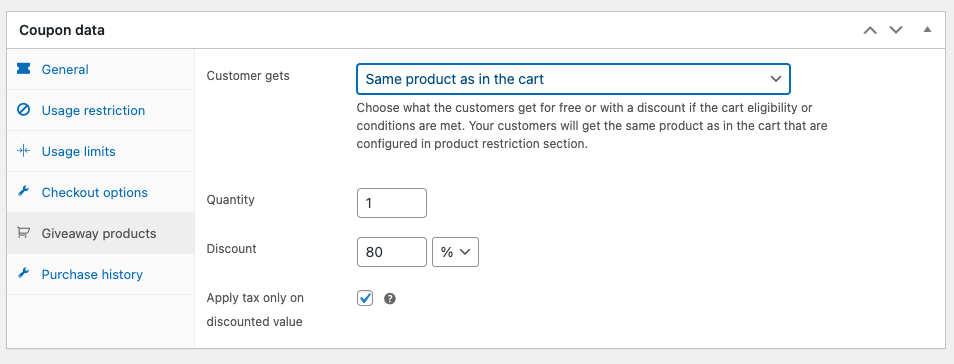Move the Coupon data panel down
Image resolution: width=954 pixels, height=364 pixels.
[x=896, y=30]
